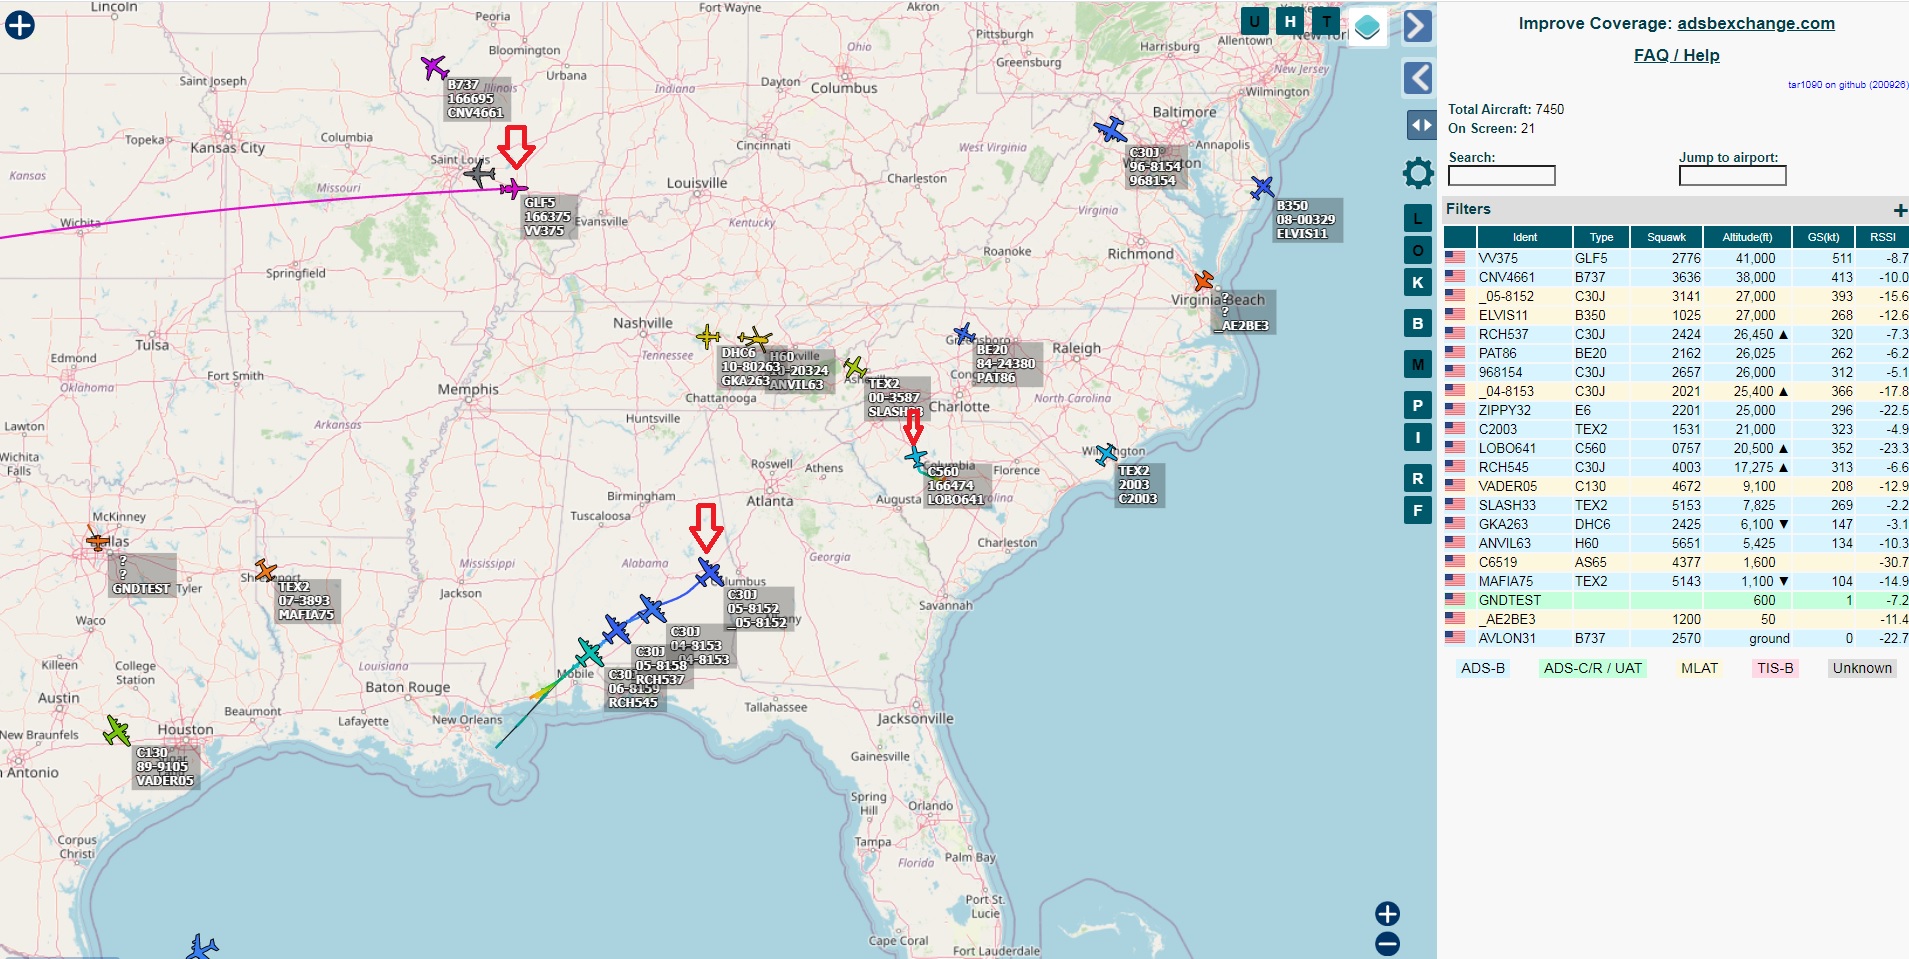This screenshot has width=1909, height=959.
Task: Sort table by RSSI column header
Action: pyautogui.click(x=1882, y=237)
